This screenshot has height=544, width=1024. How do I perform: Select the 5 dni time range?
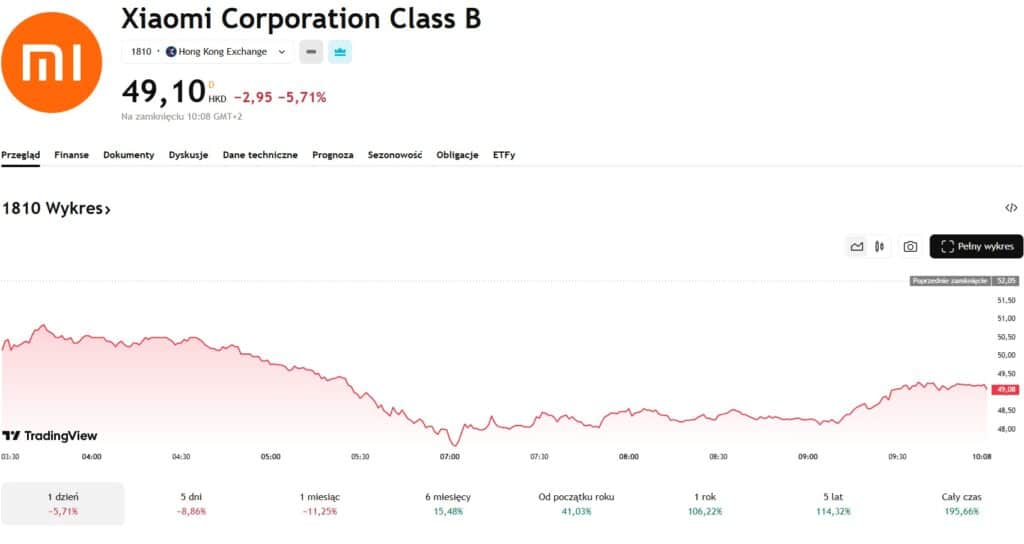190,503
